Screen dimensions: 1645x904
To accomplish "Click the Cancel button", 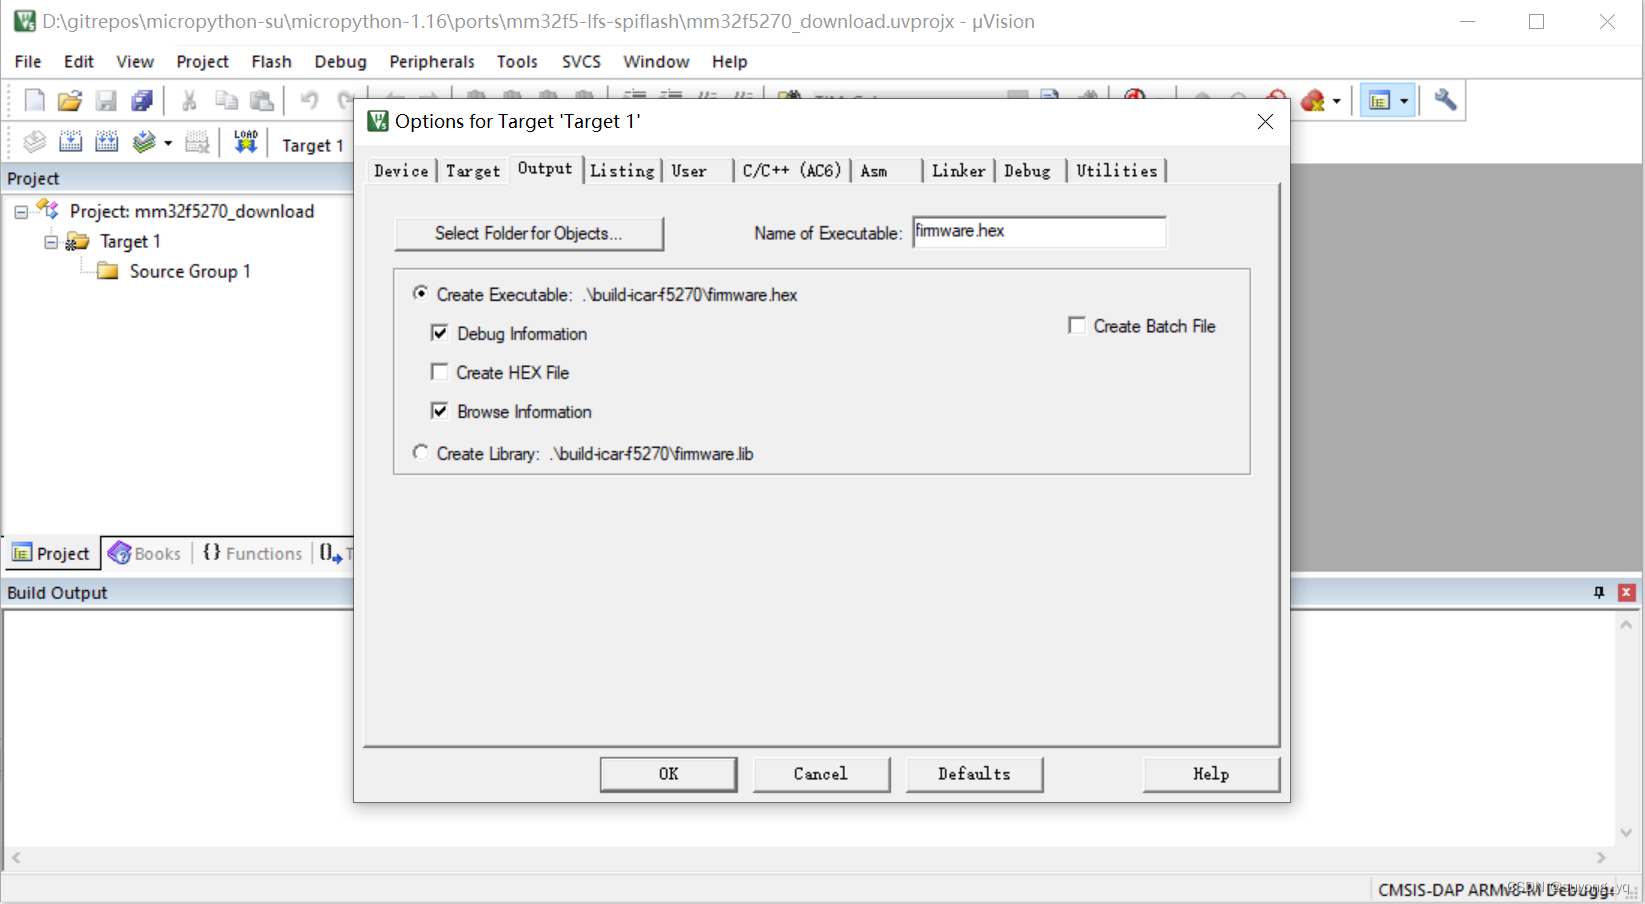I will [x=821, y=774].
